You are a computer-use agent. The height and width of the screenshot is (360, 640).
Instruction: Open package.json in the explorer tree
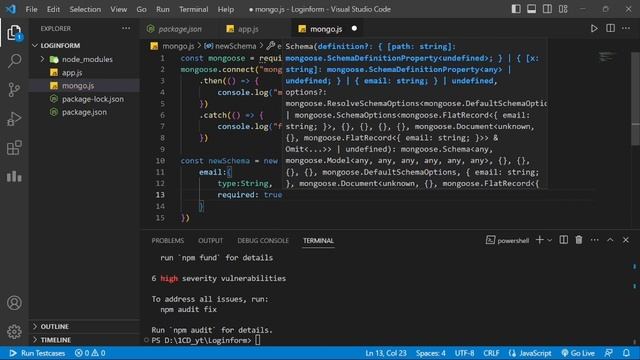point(84,112)
